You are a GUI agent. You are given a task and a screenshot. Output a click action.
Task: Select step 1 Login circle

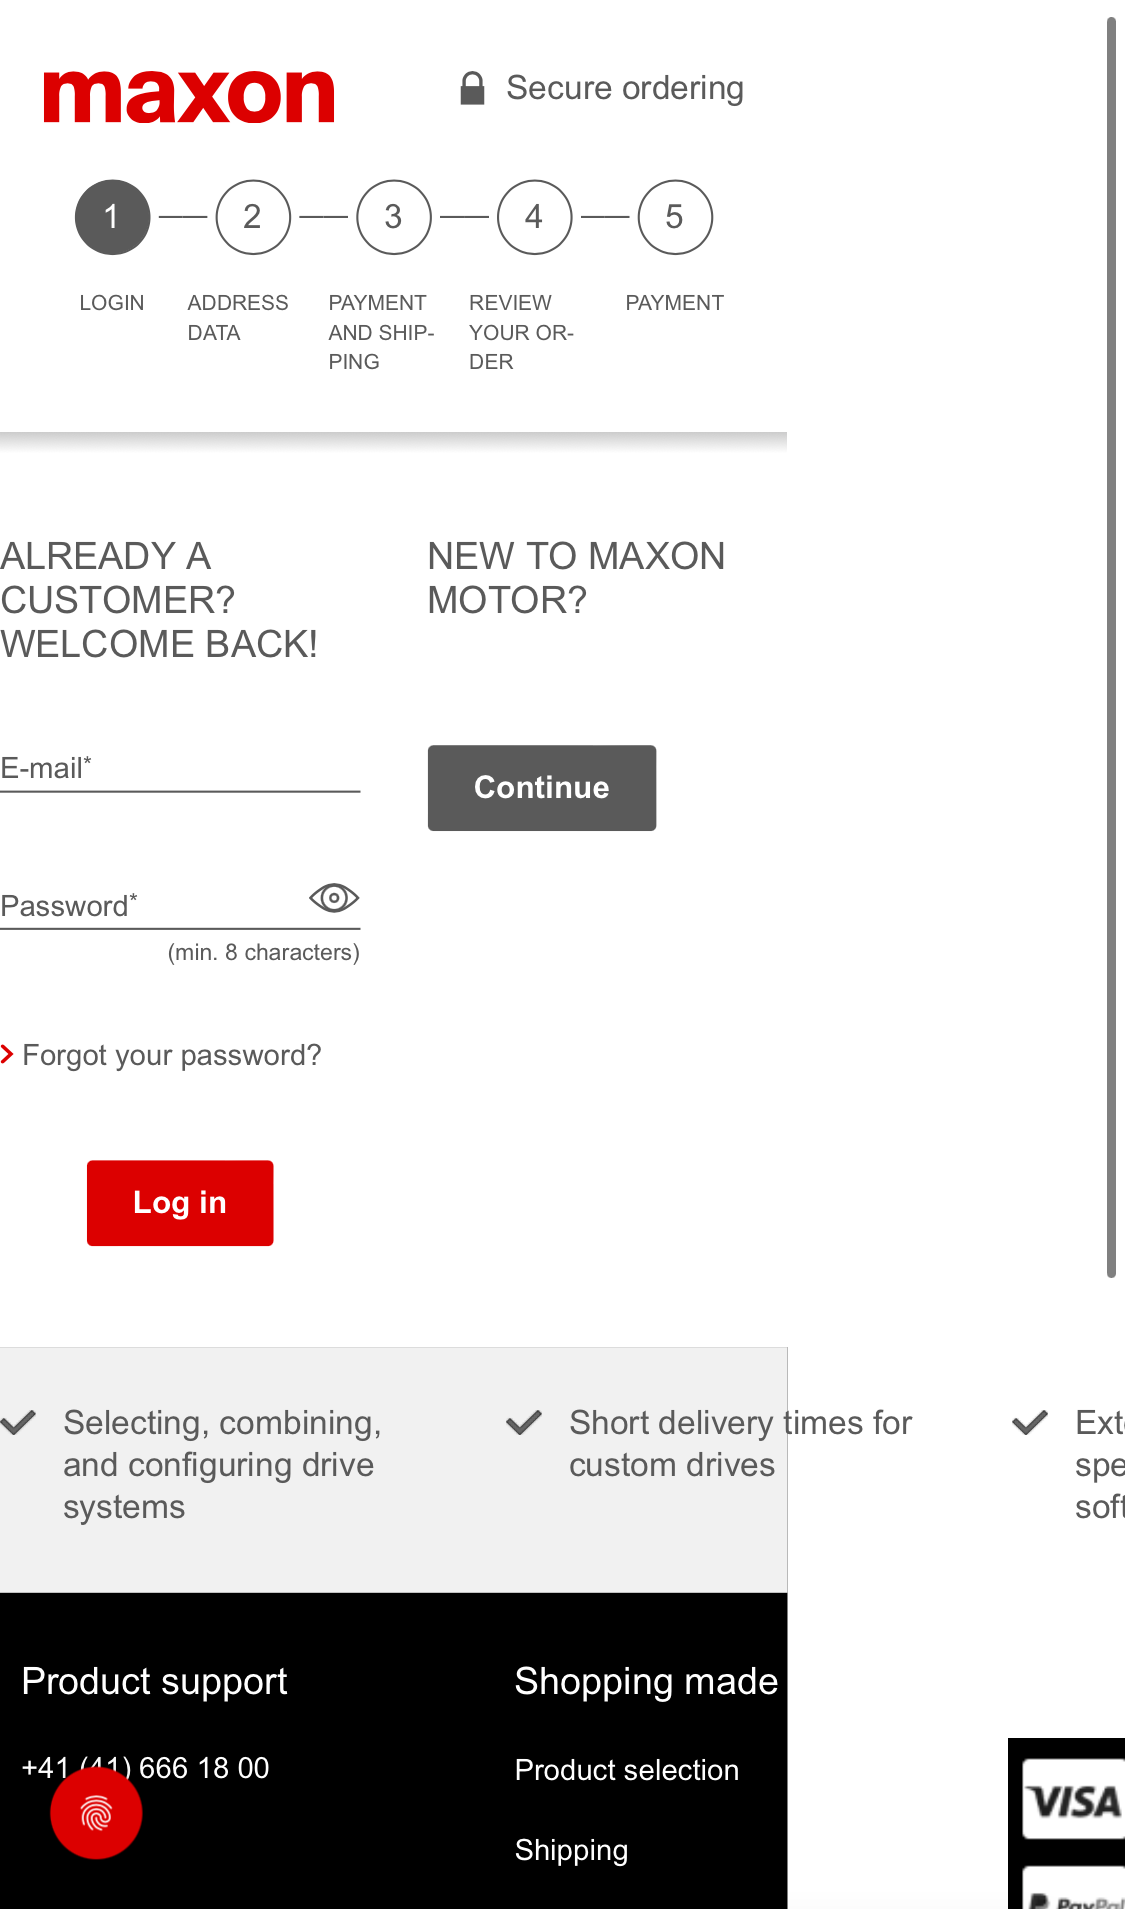click(112, 217)
